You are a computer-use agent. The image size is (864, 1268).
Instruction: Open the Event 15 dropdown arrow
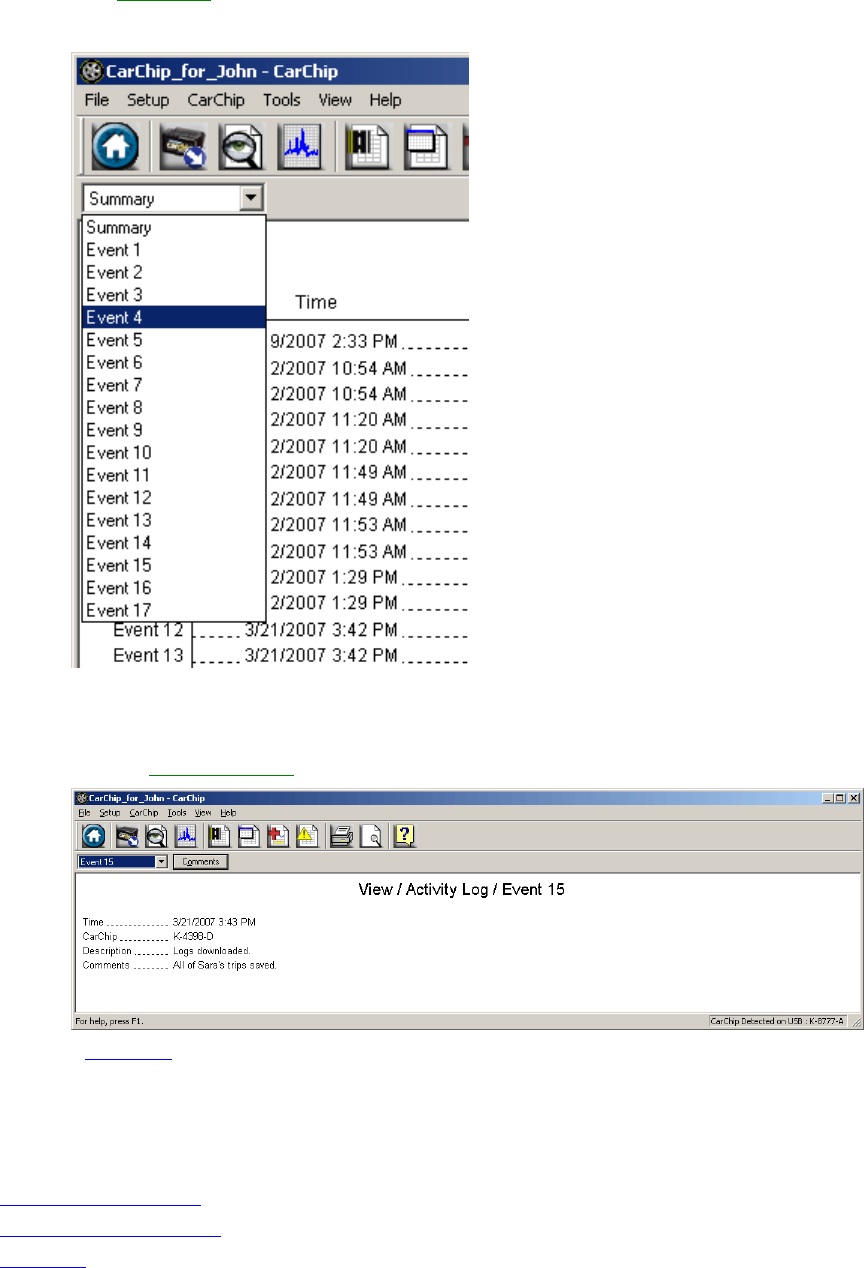[x=162, y=861]
